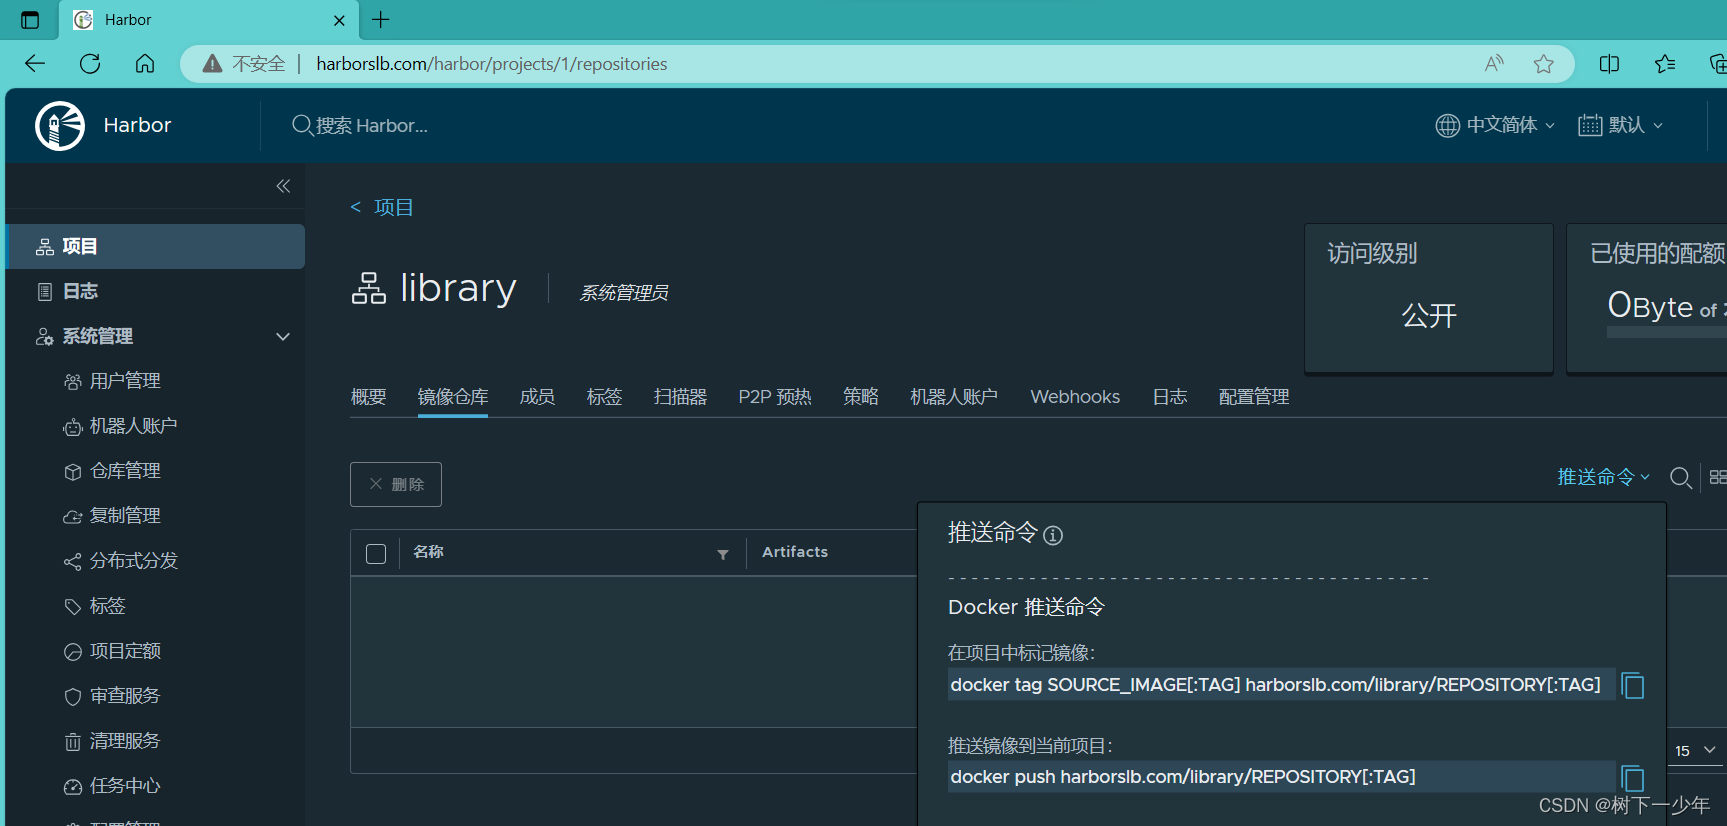Open 项目定额 in the sidebar
This screenshot has height=826, width=1727.
pyautogui.click(x=125, y=651)
